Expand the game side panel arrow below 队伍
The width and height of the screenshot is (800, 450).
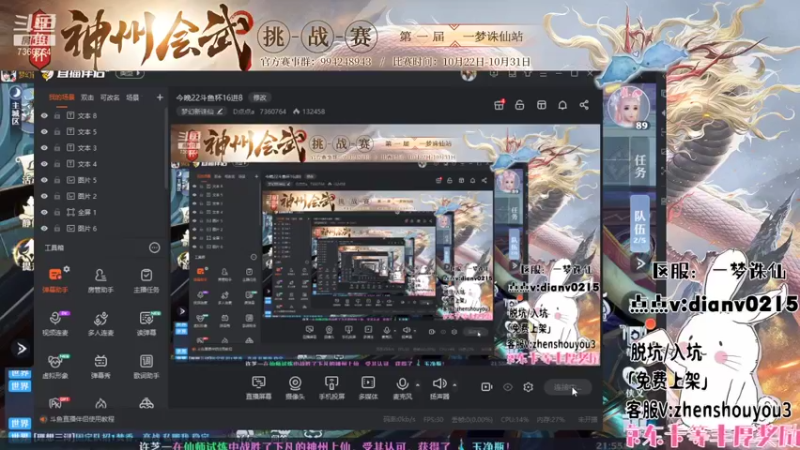pos(640,264)
